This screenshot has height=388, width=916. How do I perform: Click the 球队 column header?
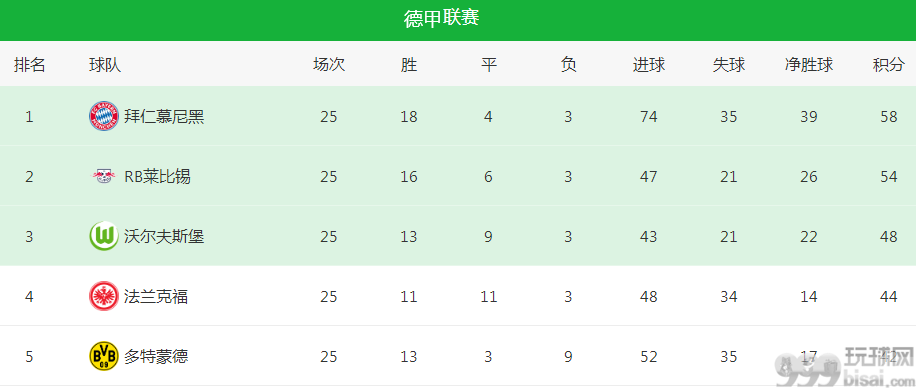tap(105, 64)
